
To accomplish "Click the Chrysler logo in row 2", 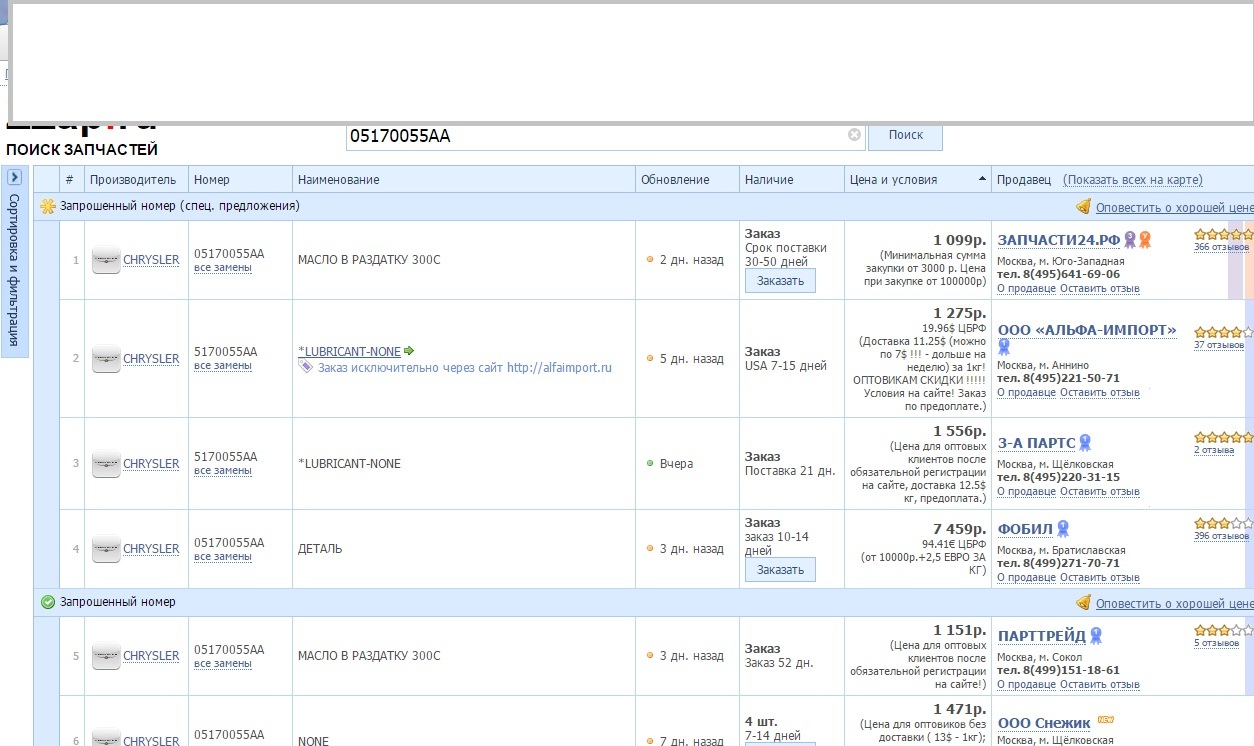I will click(x=105, y=359).
